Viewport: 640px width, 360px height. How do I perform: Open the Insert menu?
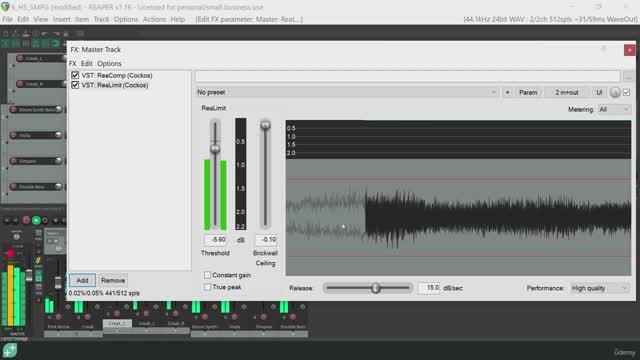point(62,19)
